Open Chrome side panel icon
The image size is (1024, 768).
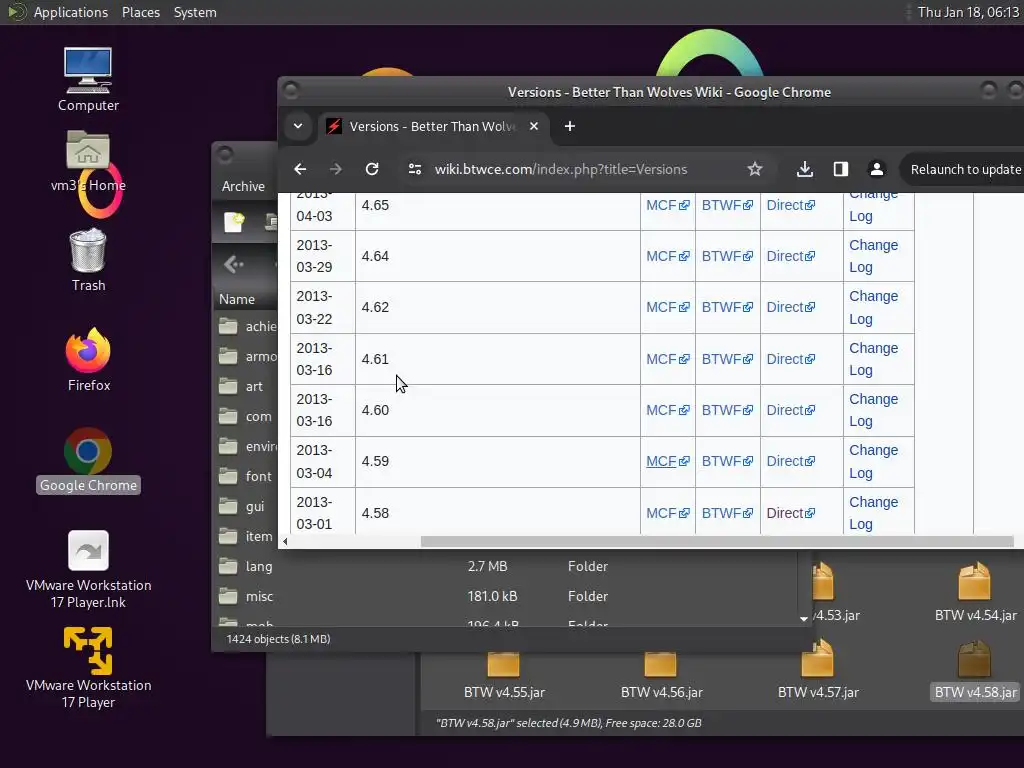(840, 169)
